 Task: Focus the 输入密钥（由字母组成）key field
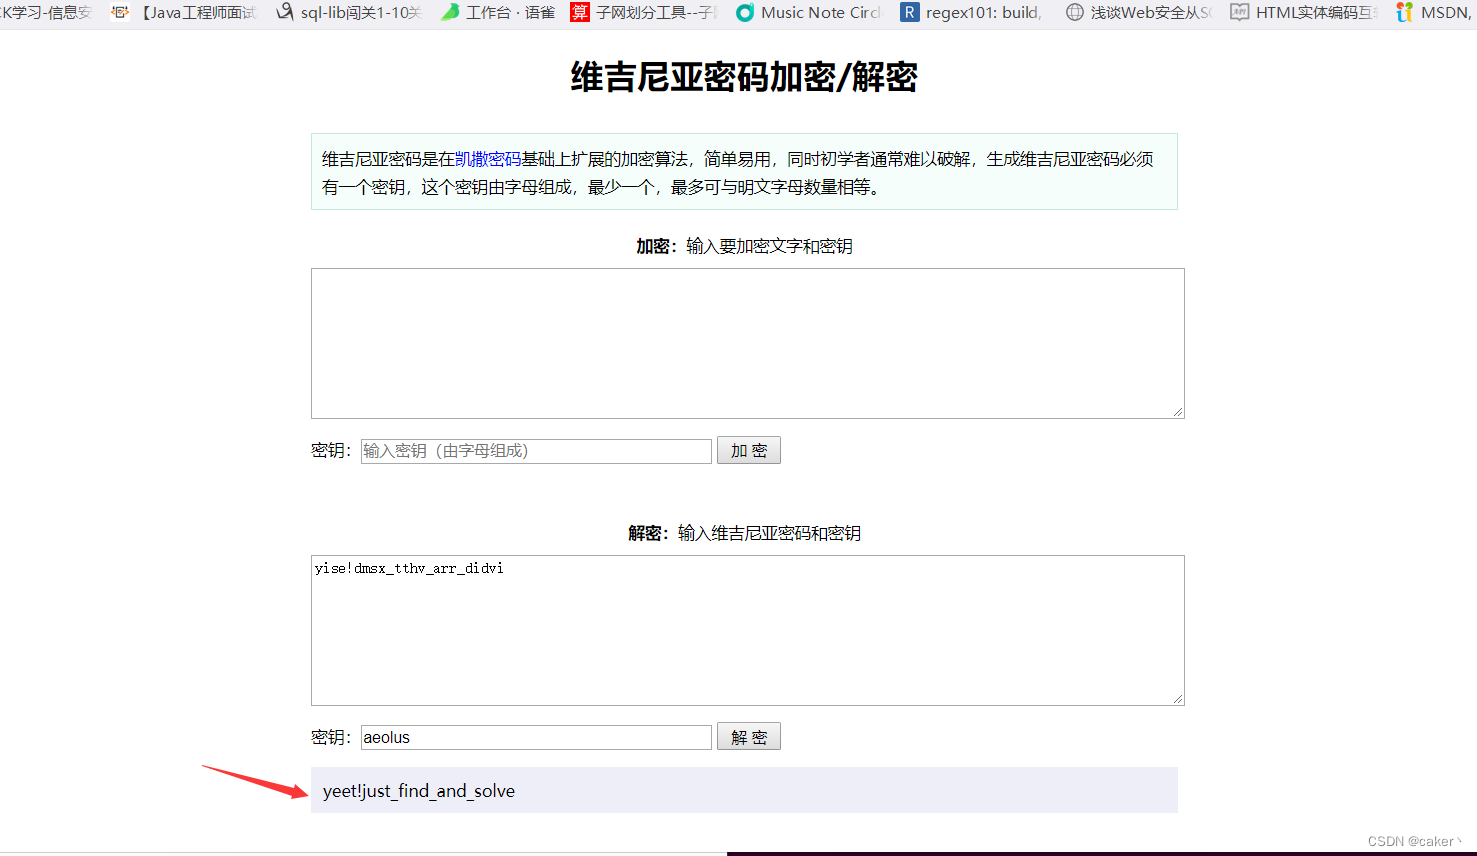(536, 451)
